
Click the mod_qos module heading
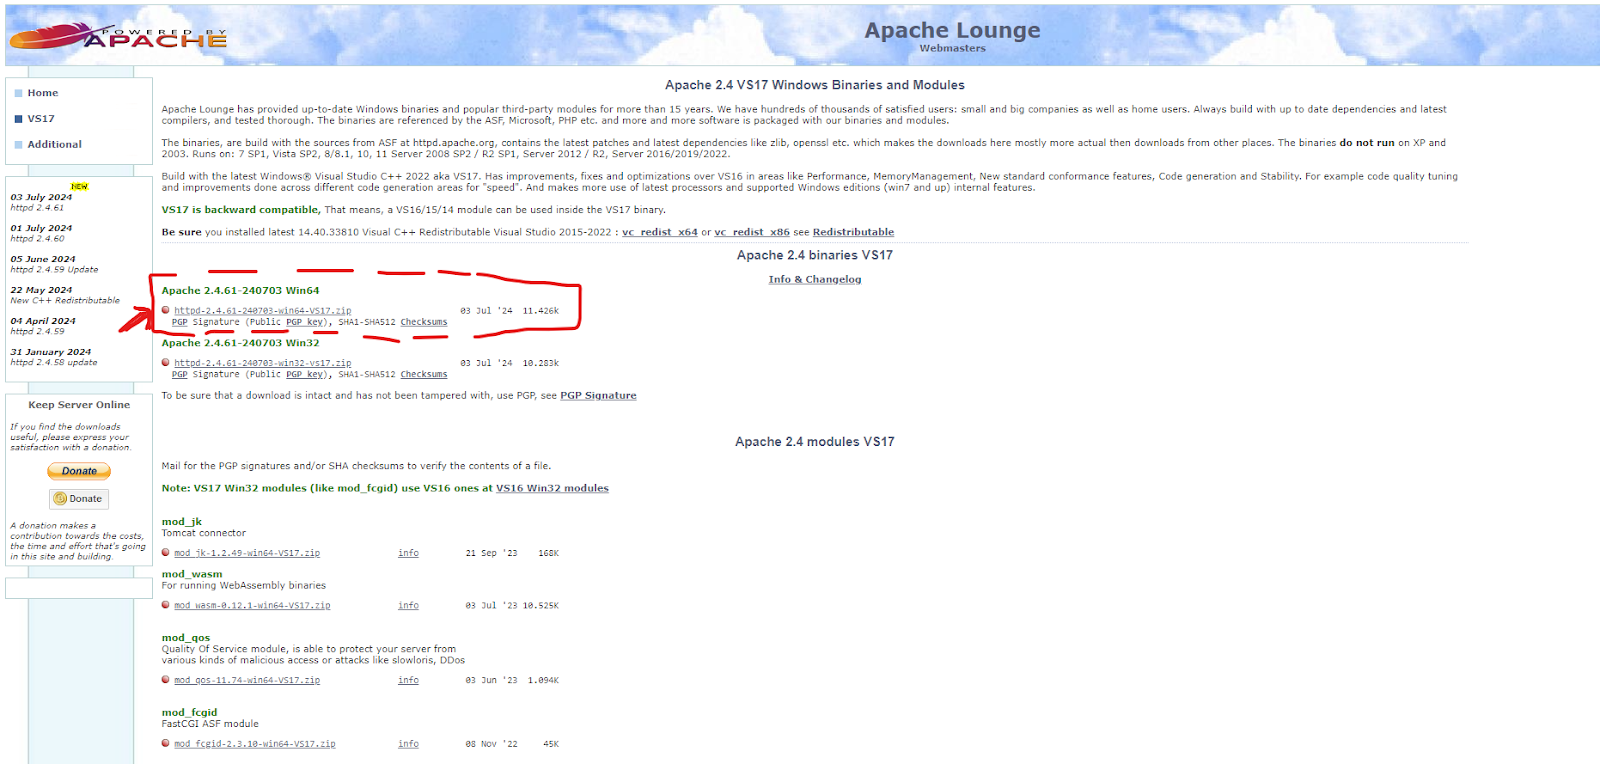(186, 638)
